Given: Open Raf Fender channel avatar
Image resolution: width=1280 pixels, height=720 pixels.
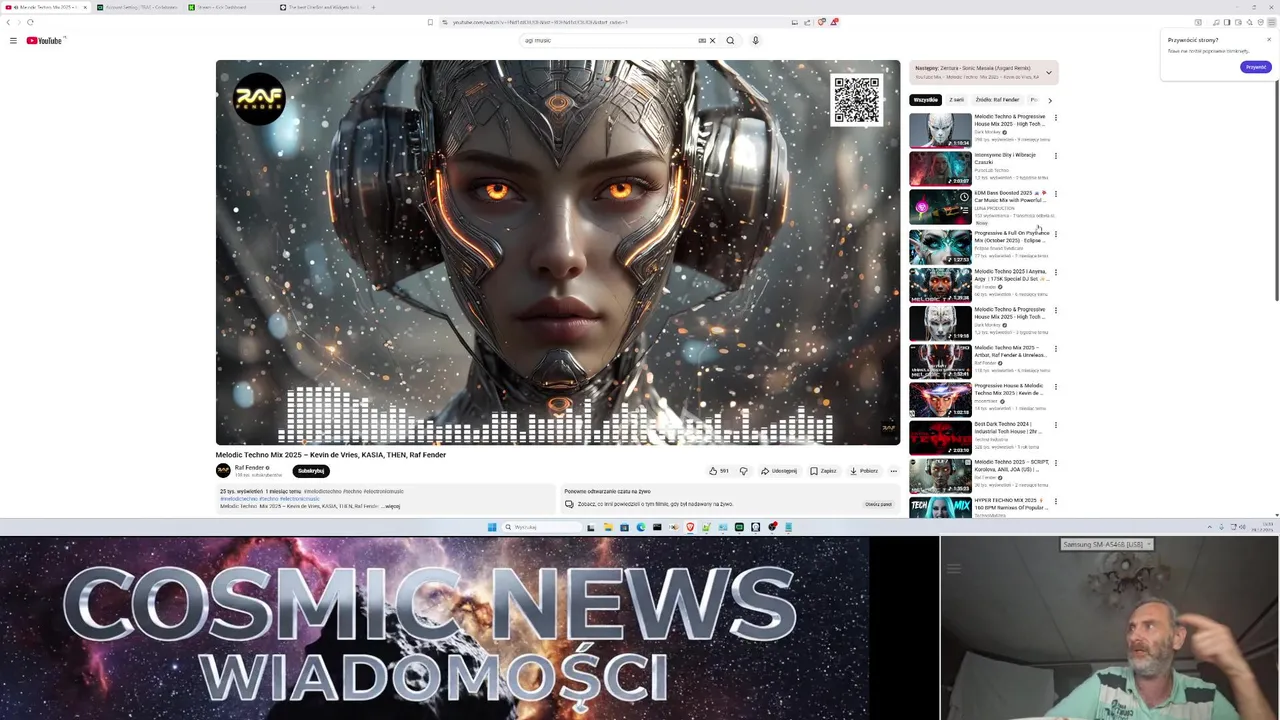Looking at the screenshot, I should 223,470.
